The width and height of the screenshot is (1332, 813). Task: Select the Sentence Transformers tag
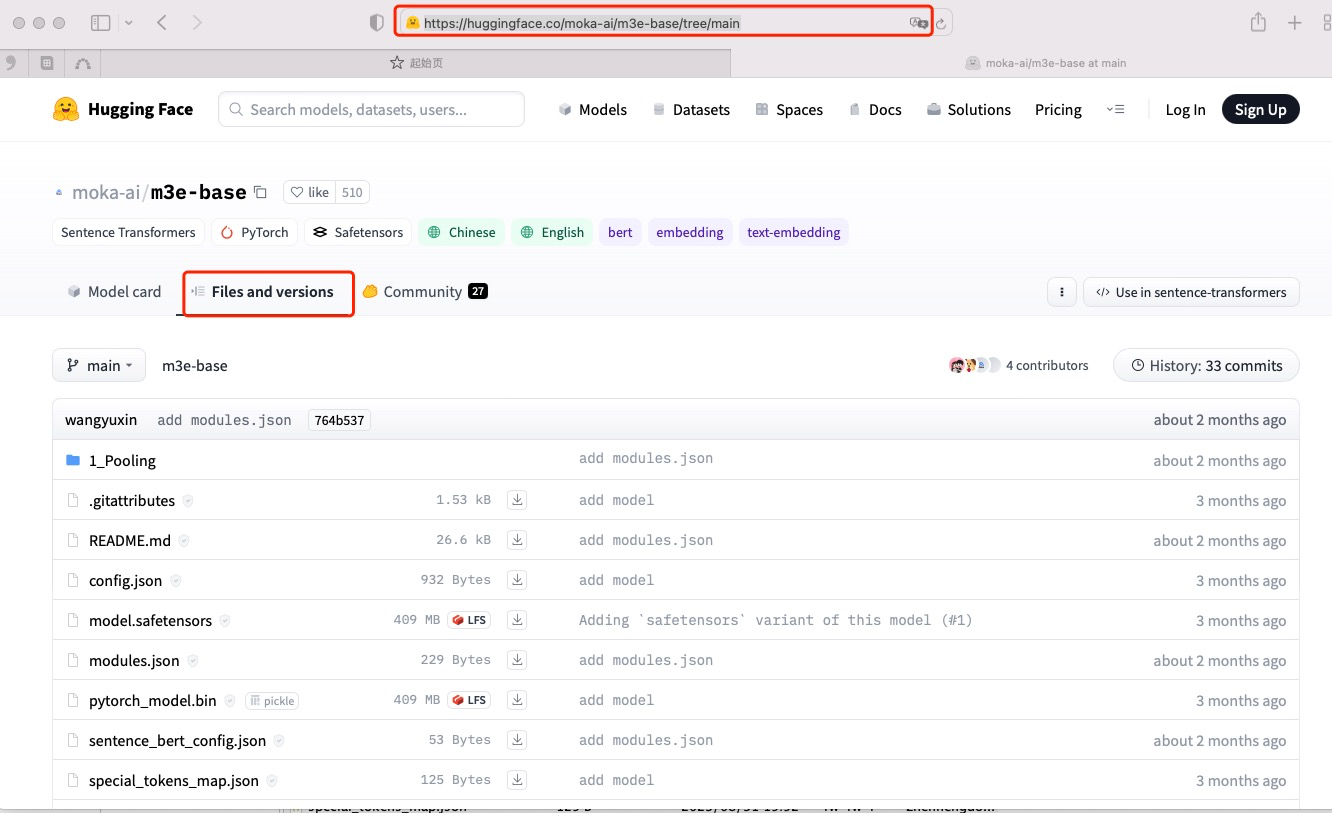click(x=128, y=232)
